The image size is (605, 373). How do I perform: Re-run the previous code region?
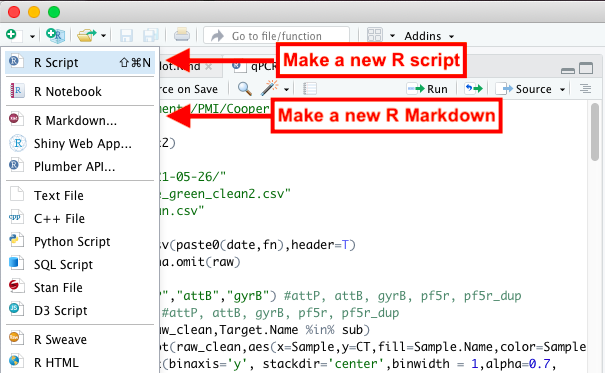(473, 89)
